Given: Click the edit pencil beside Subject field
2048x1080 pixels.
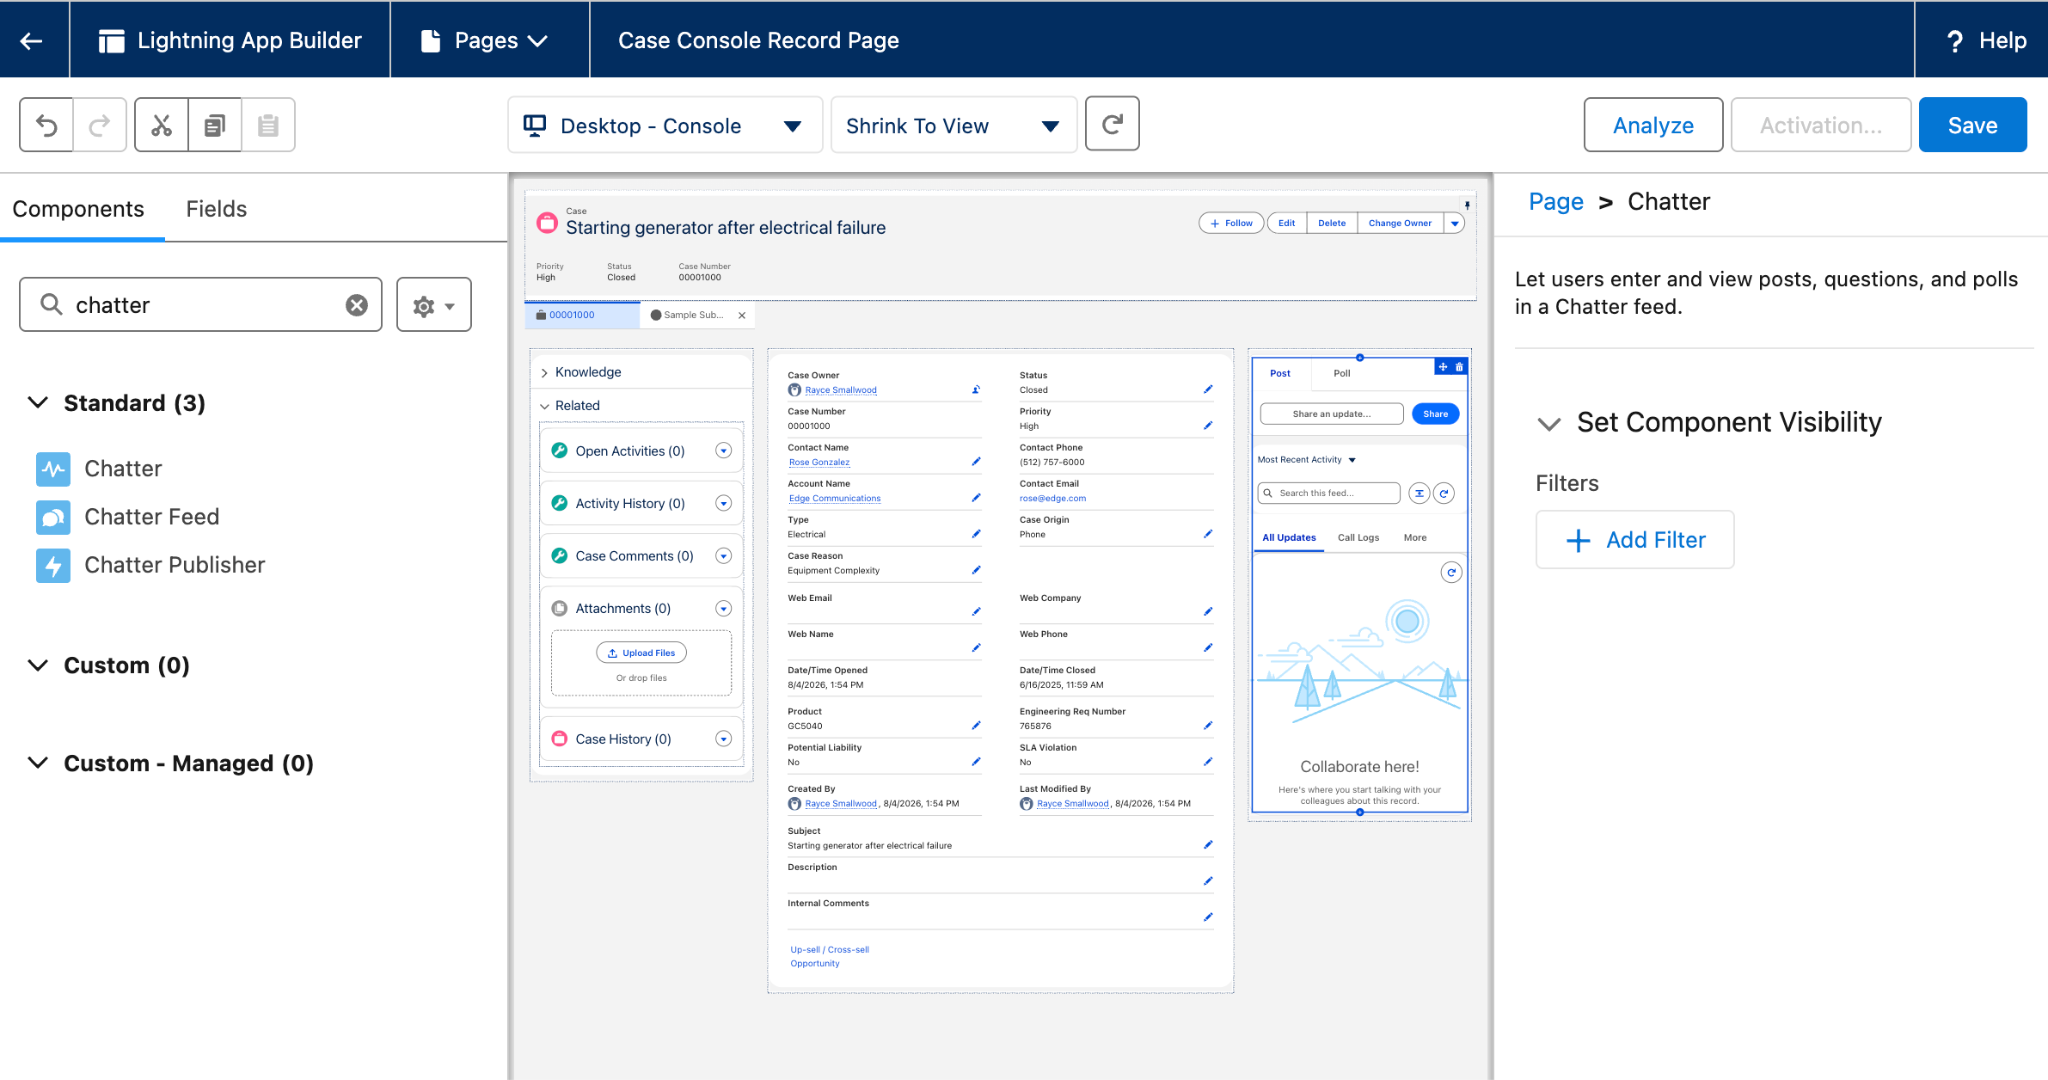Looking at the screenshot, I should pyautogui.click(x=1208, y=845).
